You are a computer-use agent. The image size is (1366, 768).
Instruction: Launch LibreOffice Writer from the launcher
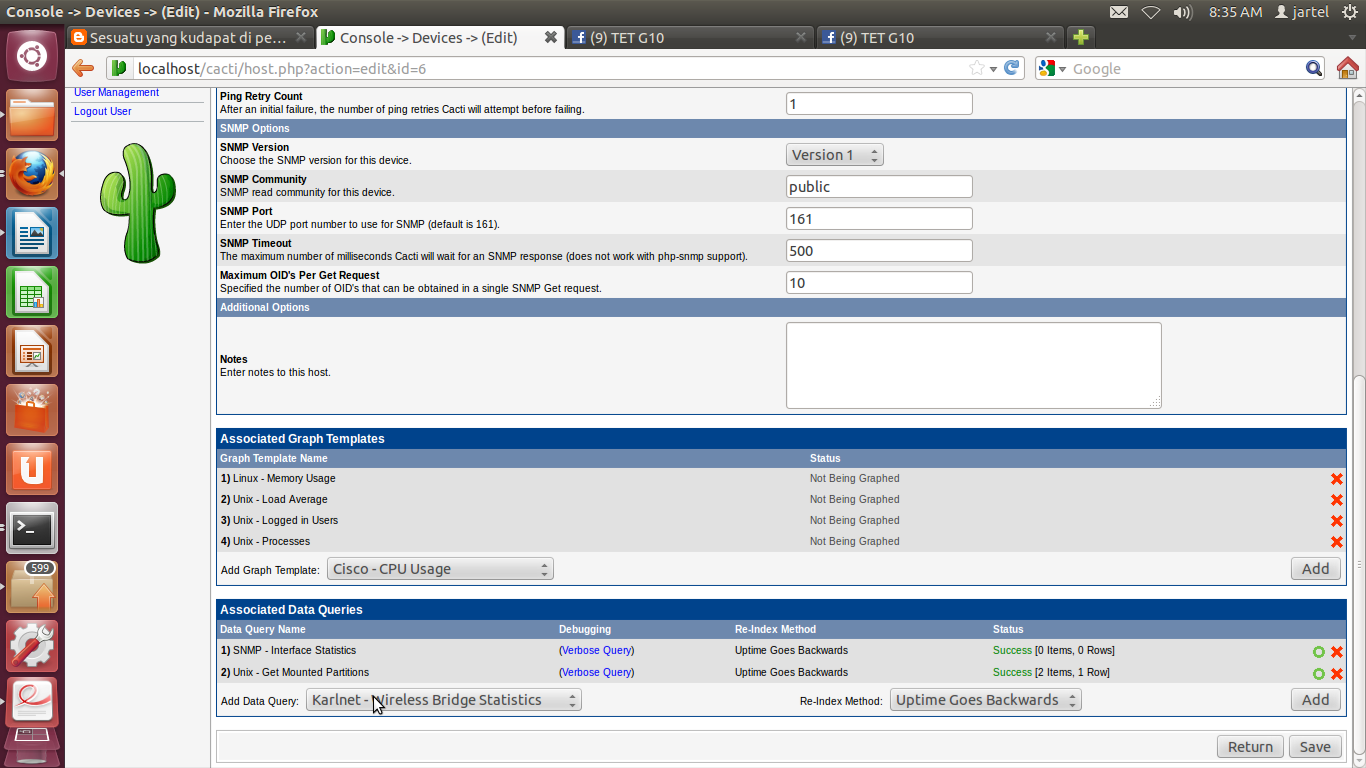pyautogui.click(x=32, y=234)
